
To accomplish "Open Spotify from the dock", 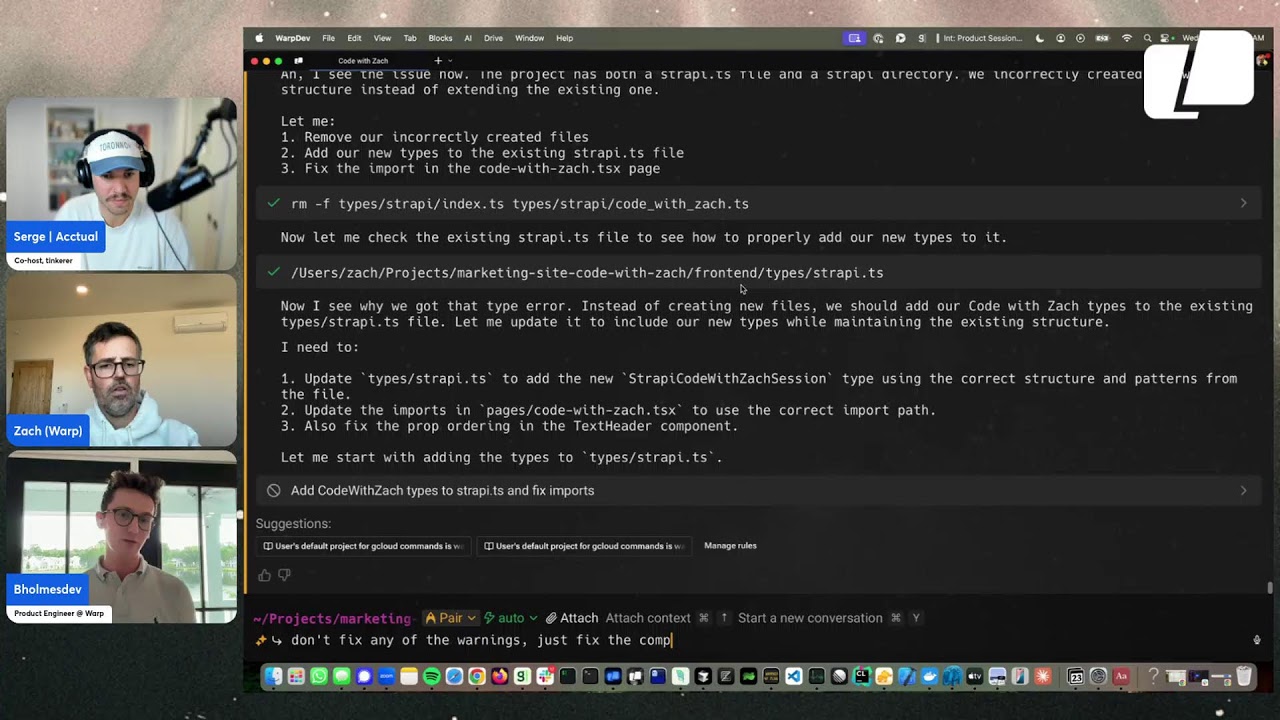I will (x=432, y=677).
